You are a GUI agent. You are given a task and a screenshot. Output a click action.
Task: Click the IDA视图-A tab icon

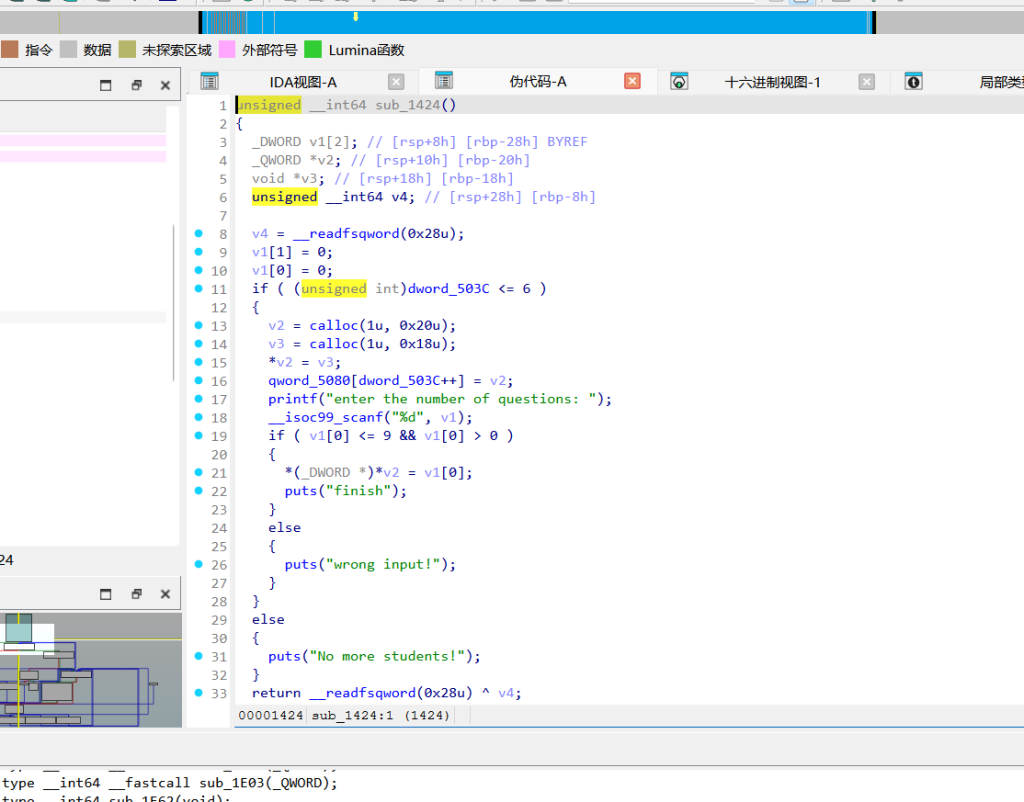click(209, 82)
